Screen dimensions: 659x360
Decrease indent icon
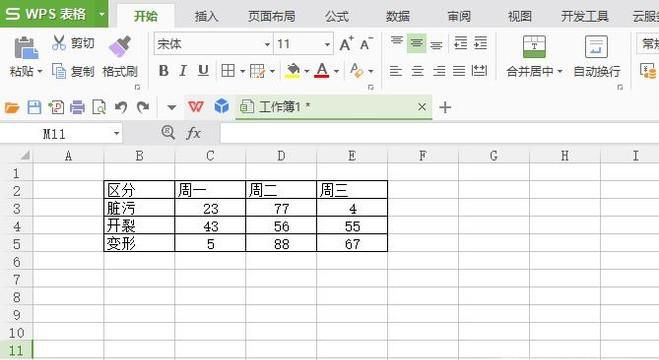pos(461,43)
